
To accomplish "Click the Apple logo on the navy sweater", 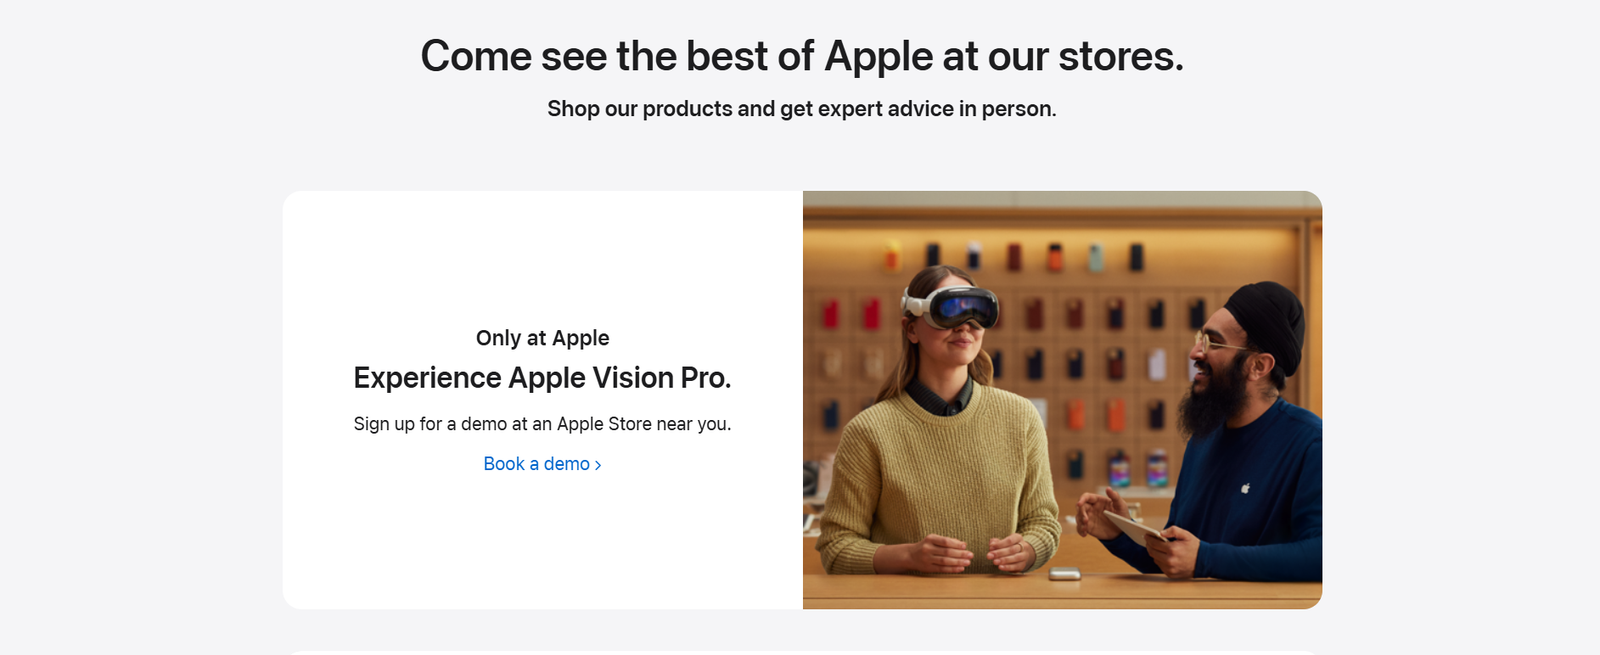I will (1245, 488).
